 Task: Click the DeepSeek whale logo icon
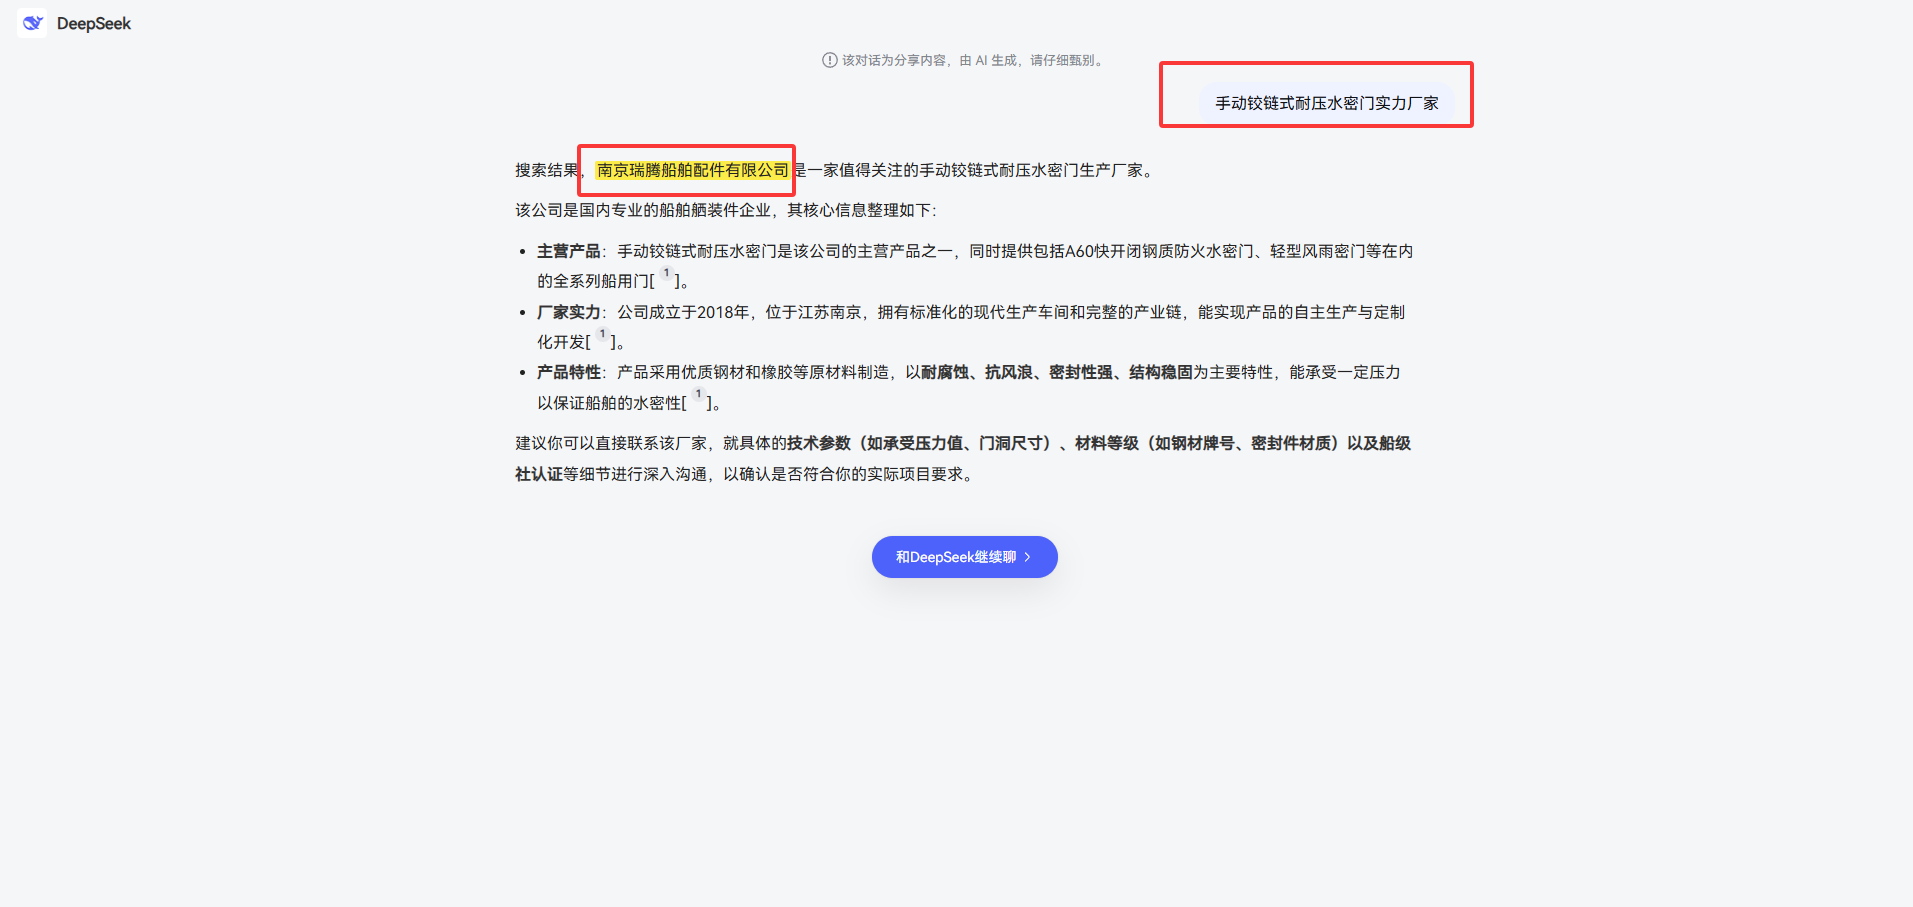[33, 23]
